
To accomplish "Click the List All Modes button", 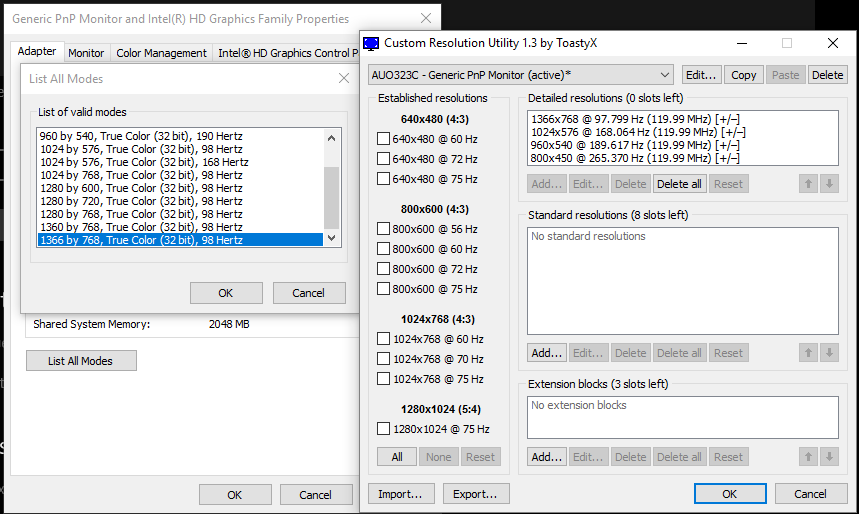I will (81, 361).
